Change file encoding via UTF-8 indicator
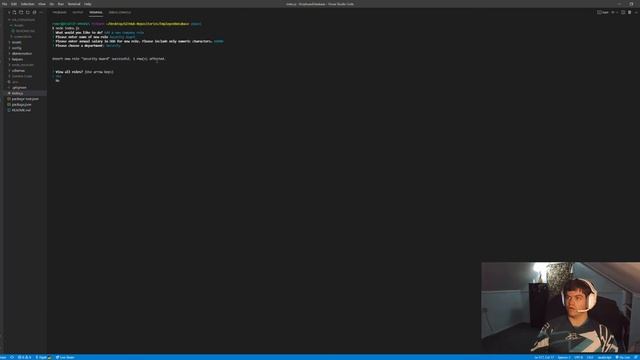640x360 pixels. [x=578, y=358]
